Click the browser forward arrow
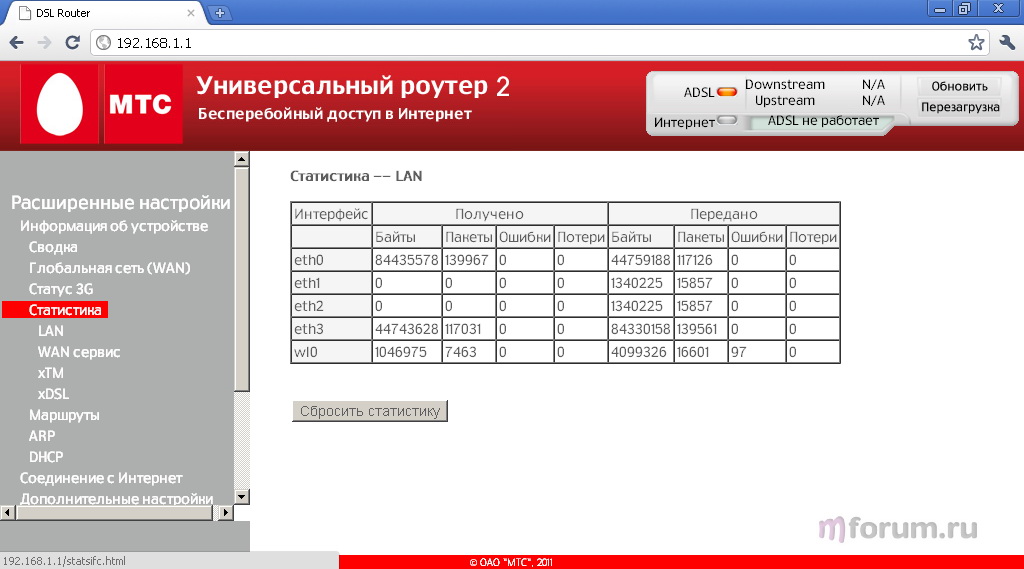This screenshot has height=569, width=1024. [x=44, y=43]
